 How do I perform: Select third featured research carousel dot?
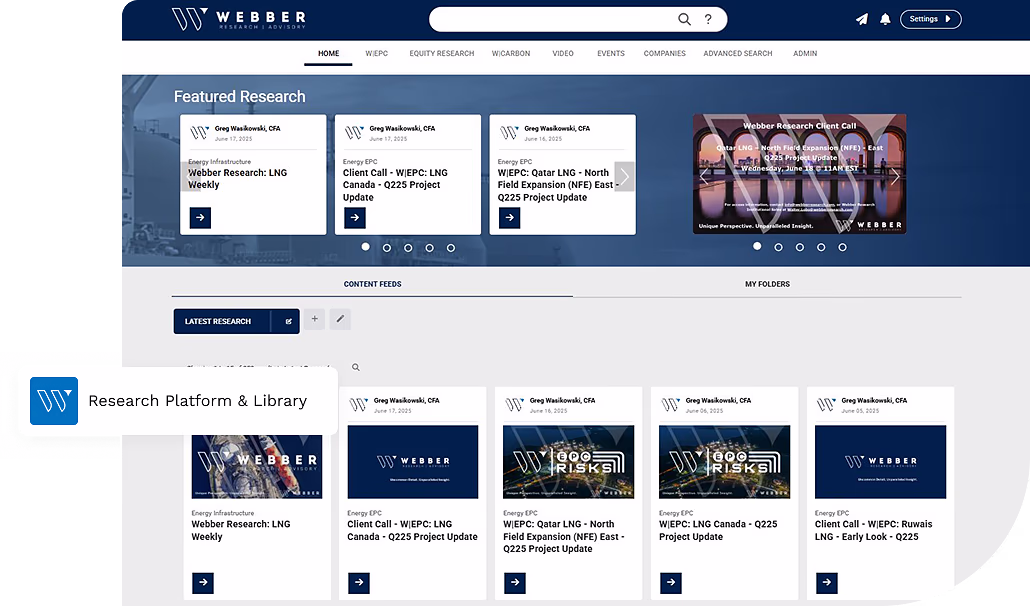408,248
